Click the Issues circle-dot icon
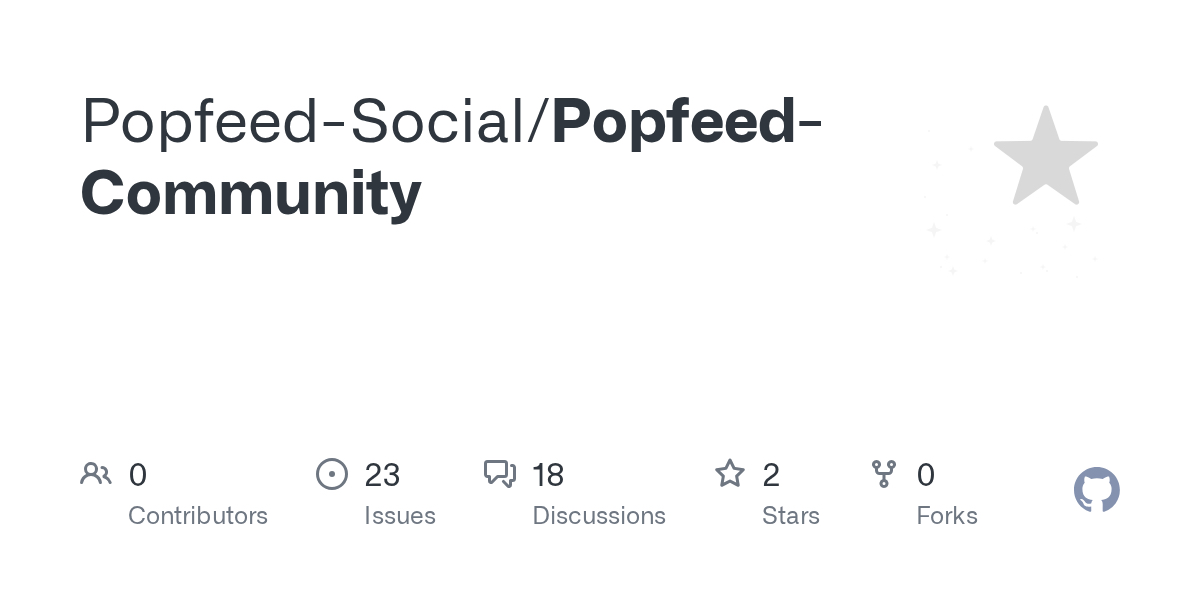The width and height of the screenshot is (1200, 600). 331,474
